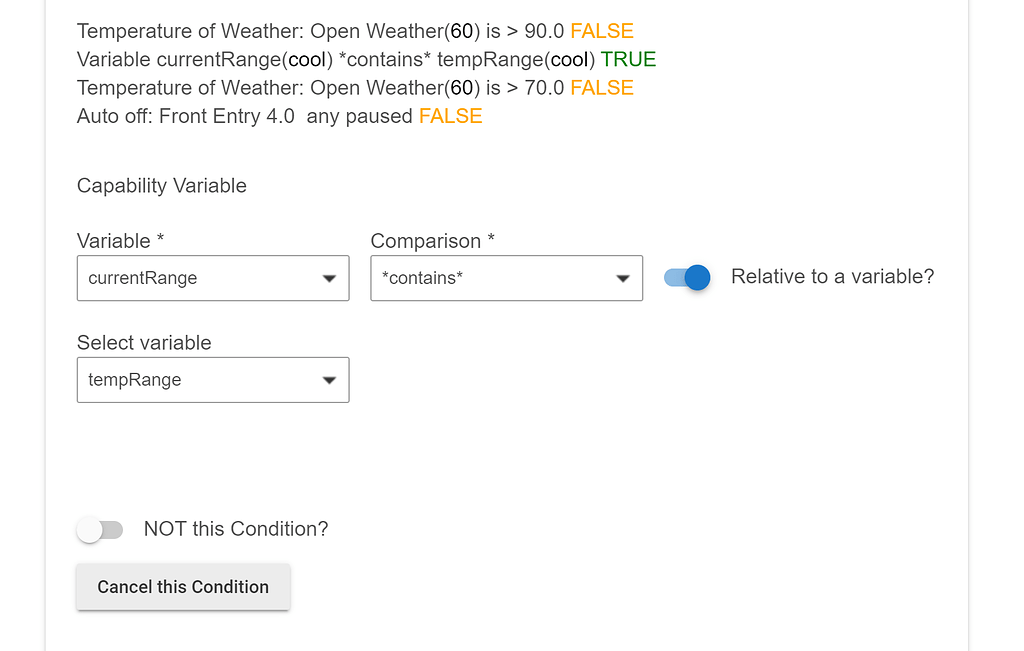The height and width of the screenshot is (651, 1024).
Task: Click the "Capability Variable" section heading
Action: pos(161,186)
